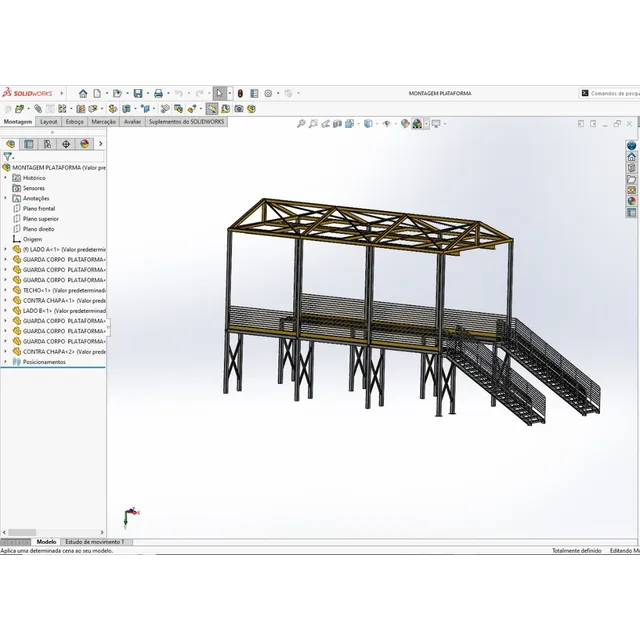Viewport: 640px width, 640px height.
Task: Click the View Settings monitor icon
Action: pos(436,124)
